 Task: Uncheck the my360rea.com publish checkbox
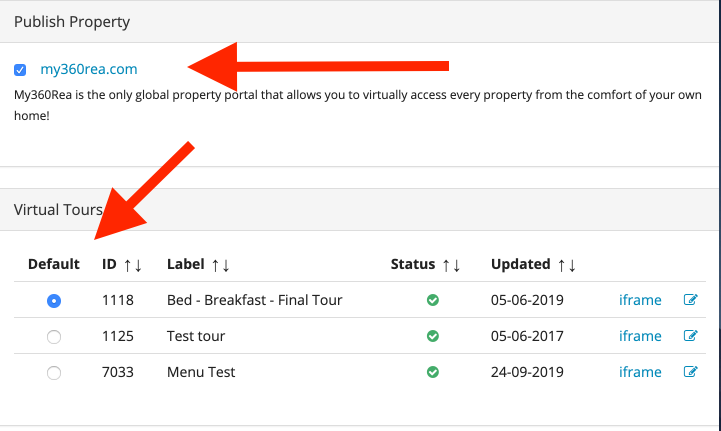[20, 70]
